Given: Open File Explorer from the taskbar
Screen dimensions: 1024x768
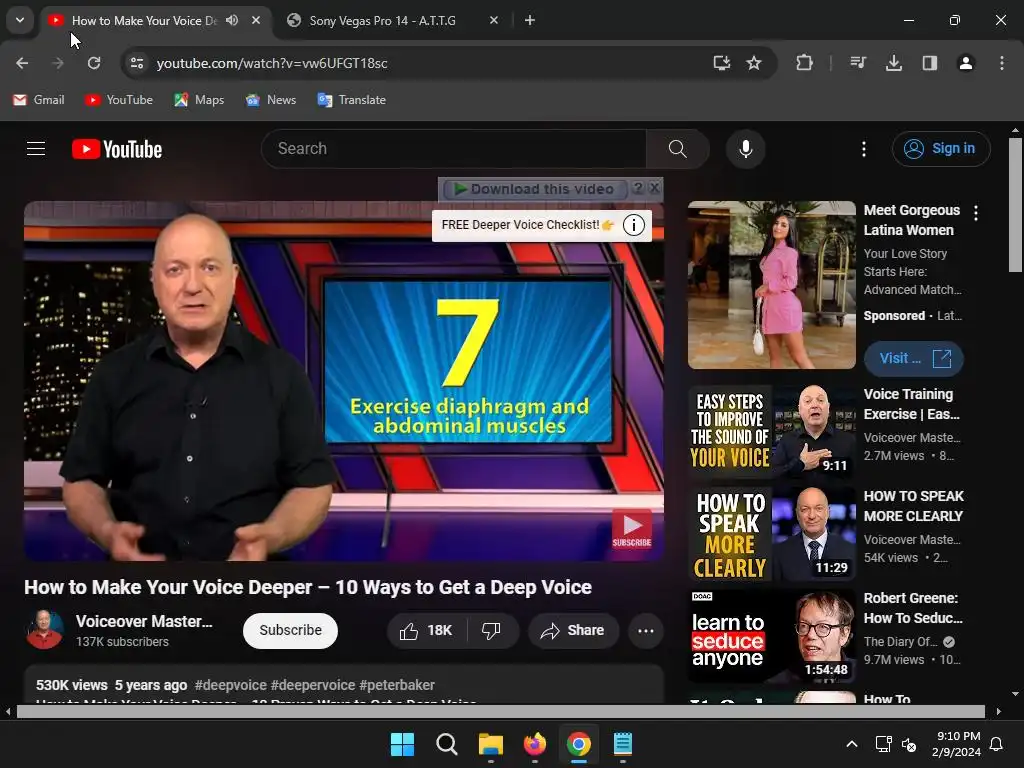Looking at the screenshot, I should click(490, 744).
